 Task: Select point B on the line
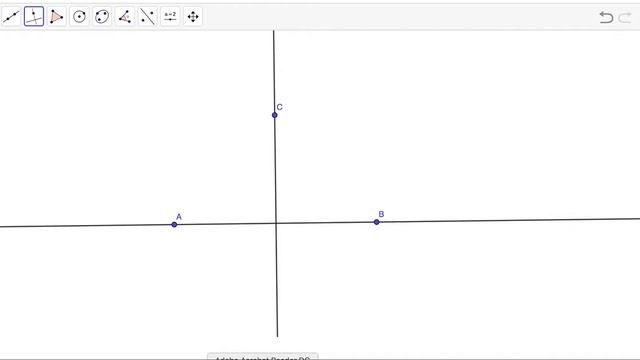[x=377, y=222]
